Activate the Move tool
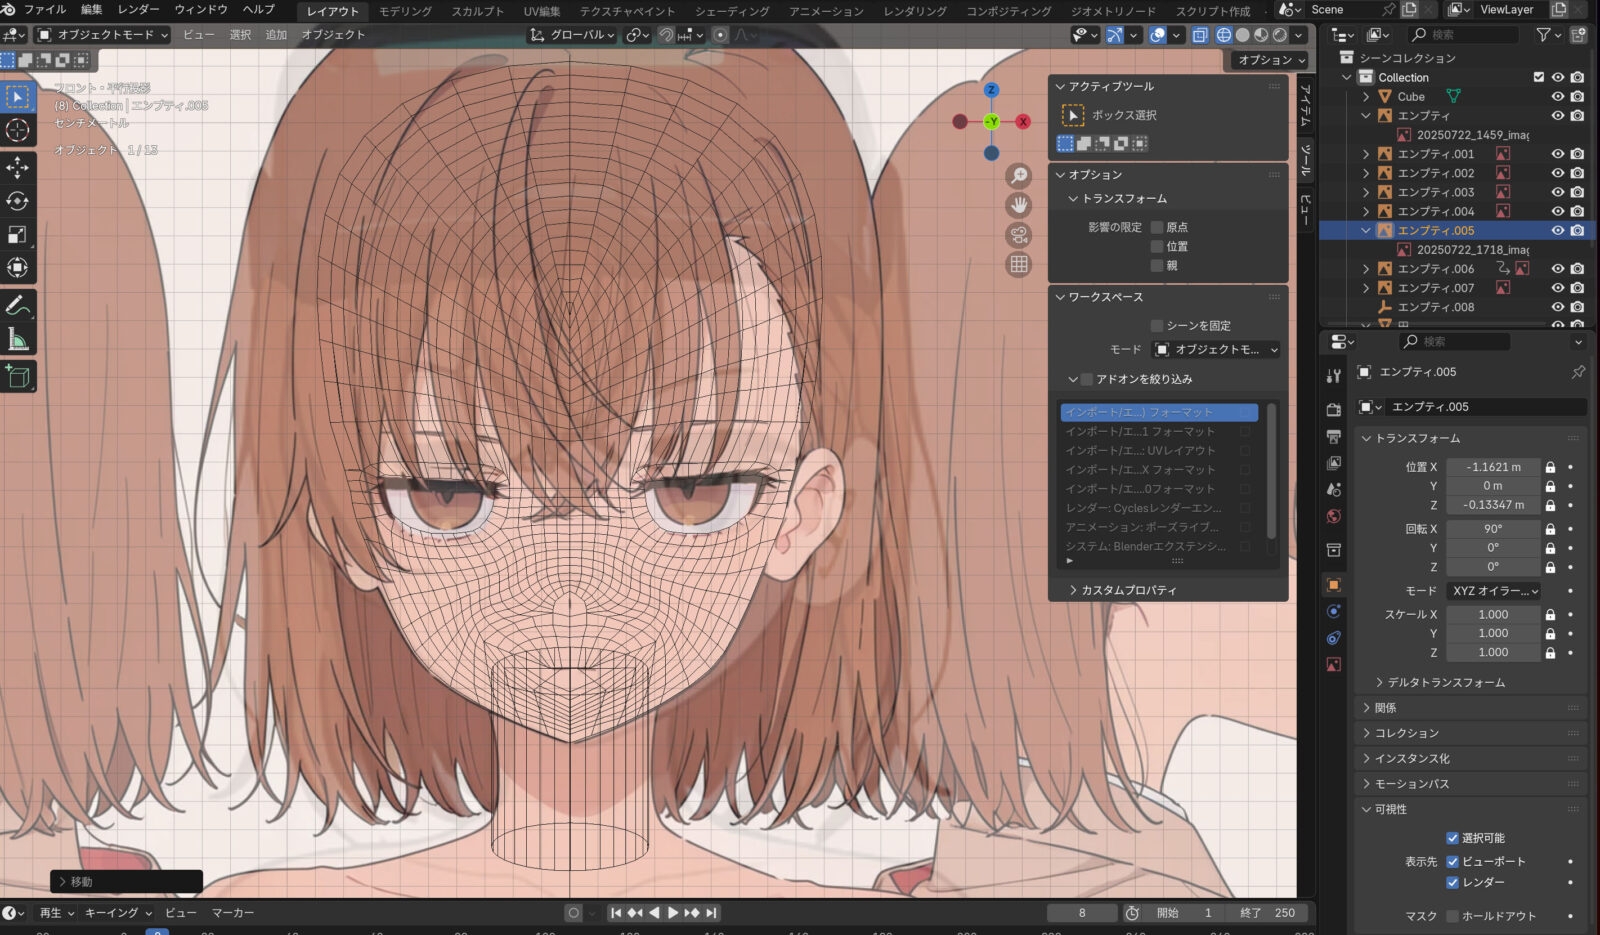This screenshot has height=935, width=1600. click(x=18, y=167)
